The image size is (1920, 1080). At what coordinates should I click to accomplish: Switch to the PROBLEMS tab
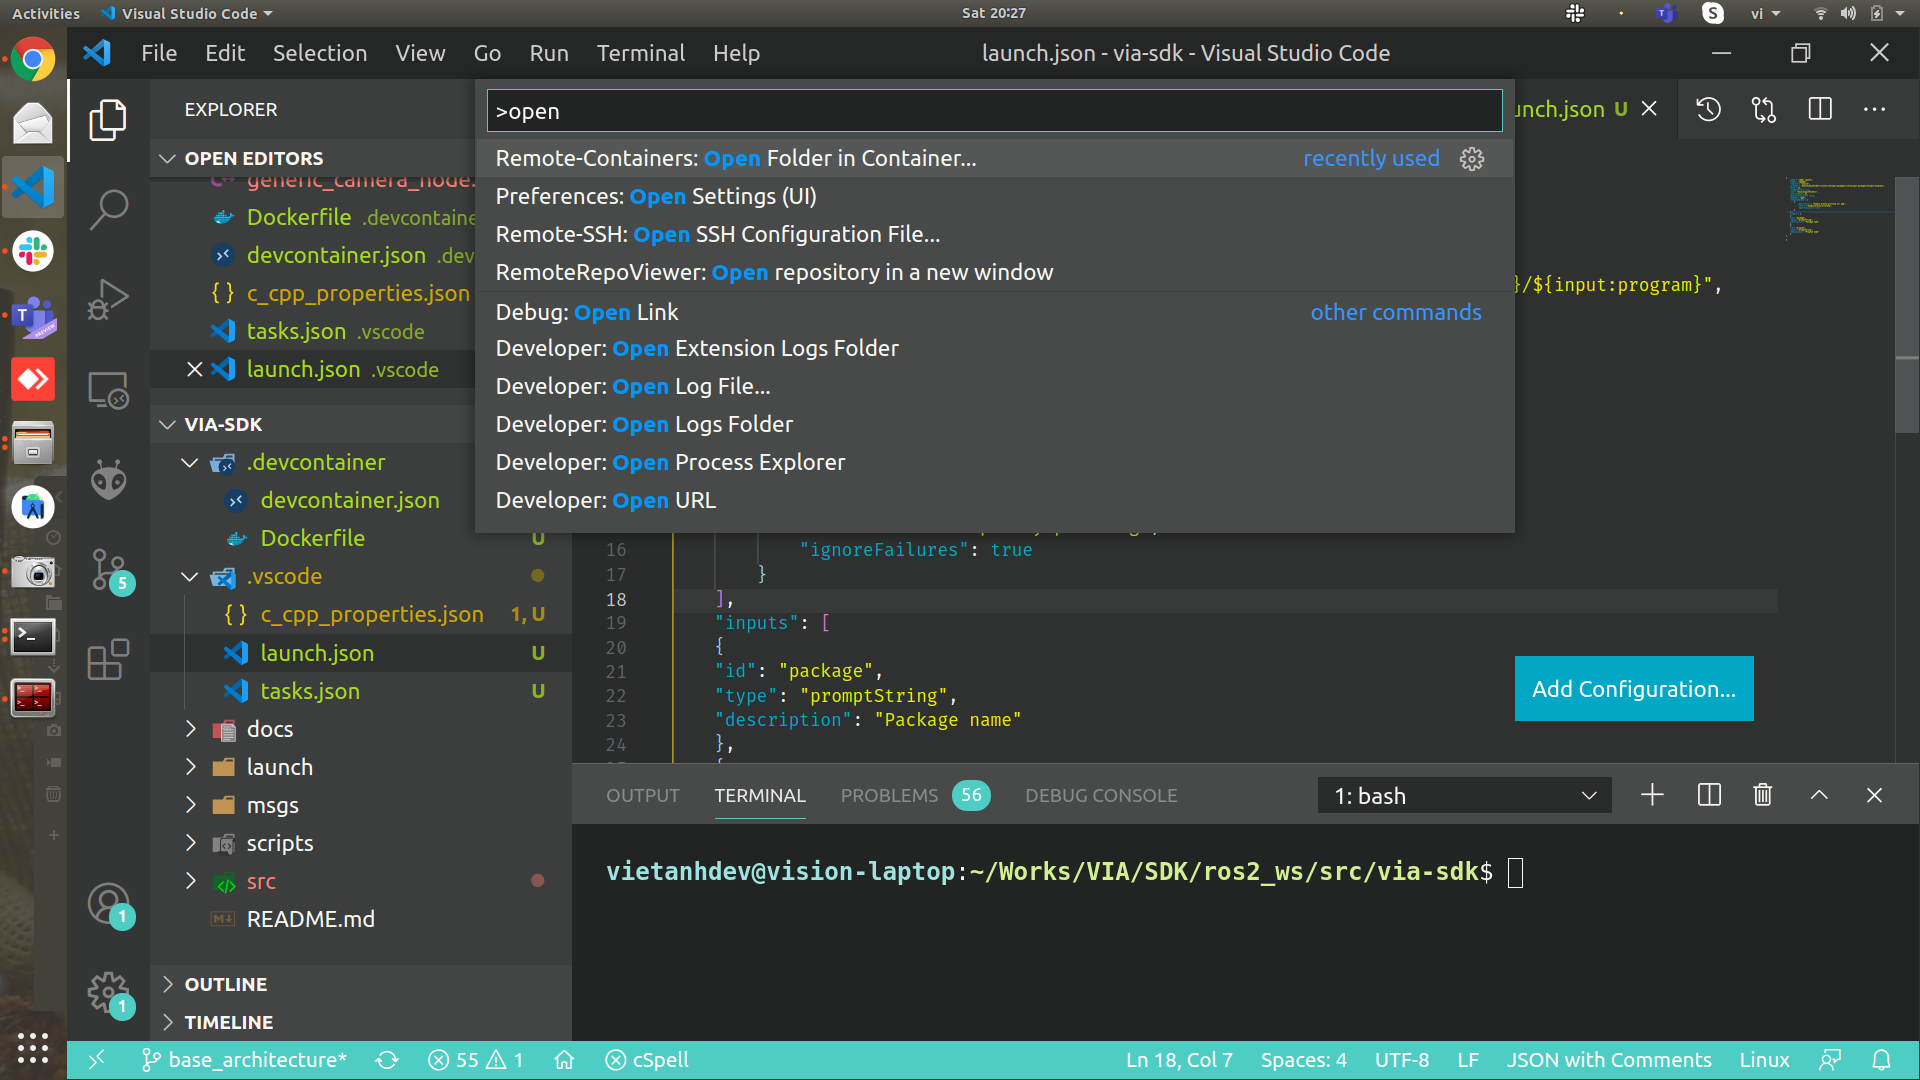[889, 795]
